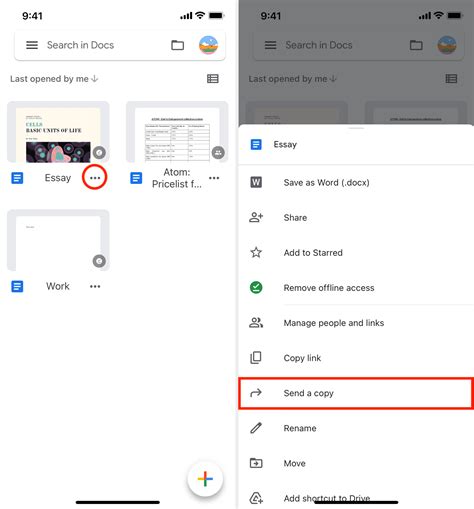This screenshot has height=509, width=474.
Task: Open the account avatar in left screen
Action: (x=208, y=45)
